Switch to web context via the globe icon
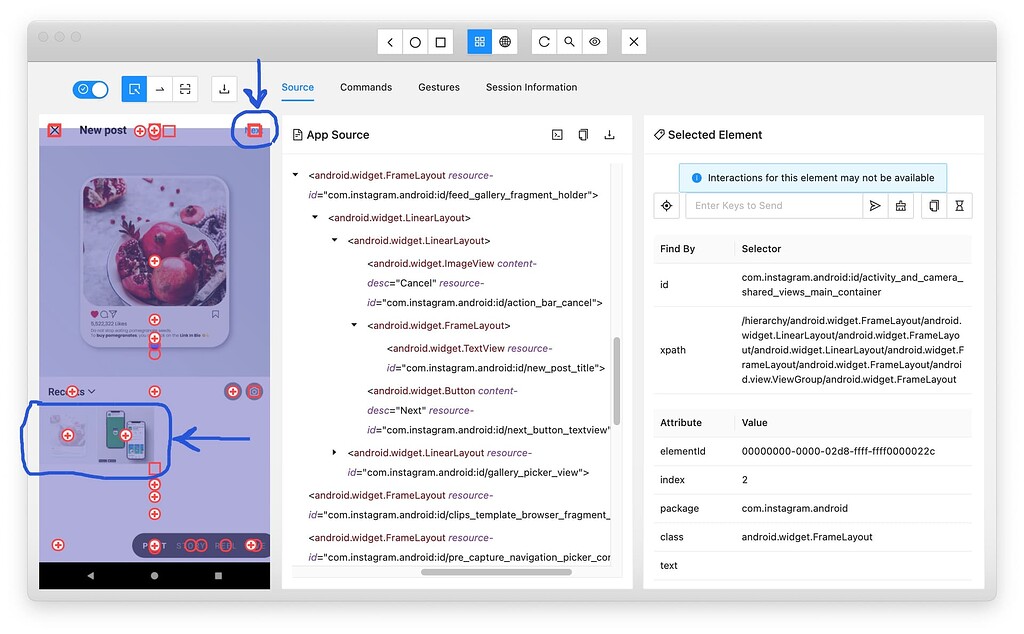1024x634 pixels. click(505, 41)
